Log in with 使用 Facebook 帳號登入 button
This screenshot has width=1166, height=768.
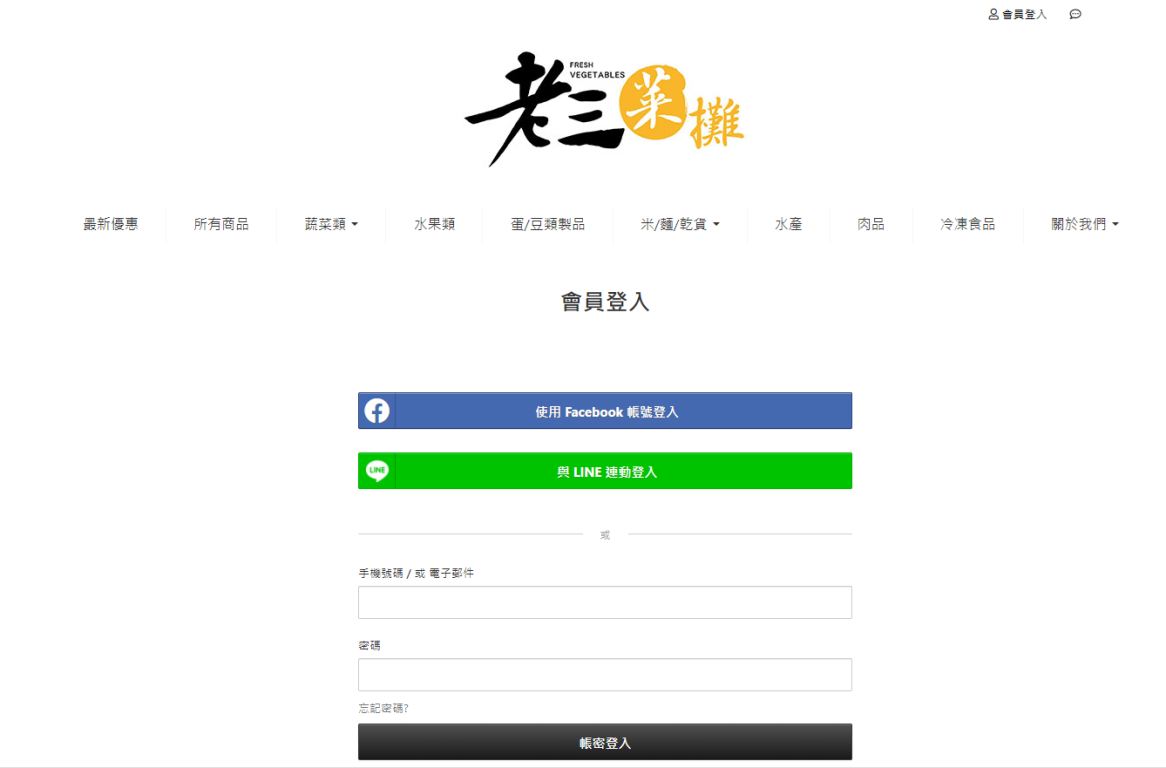(x=605, y=410)
